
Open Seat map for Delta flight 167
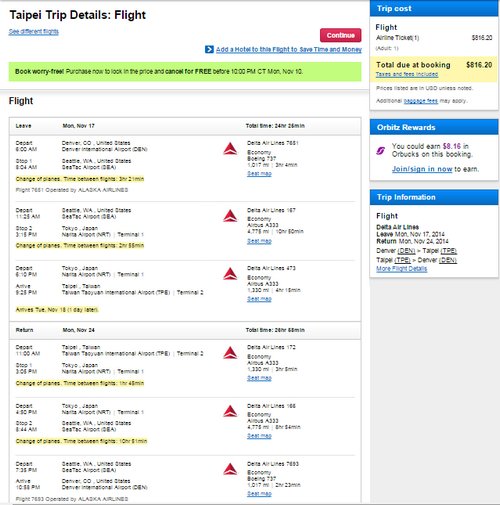(x=259, y=241)
